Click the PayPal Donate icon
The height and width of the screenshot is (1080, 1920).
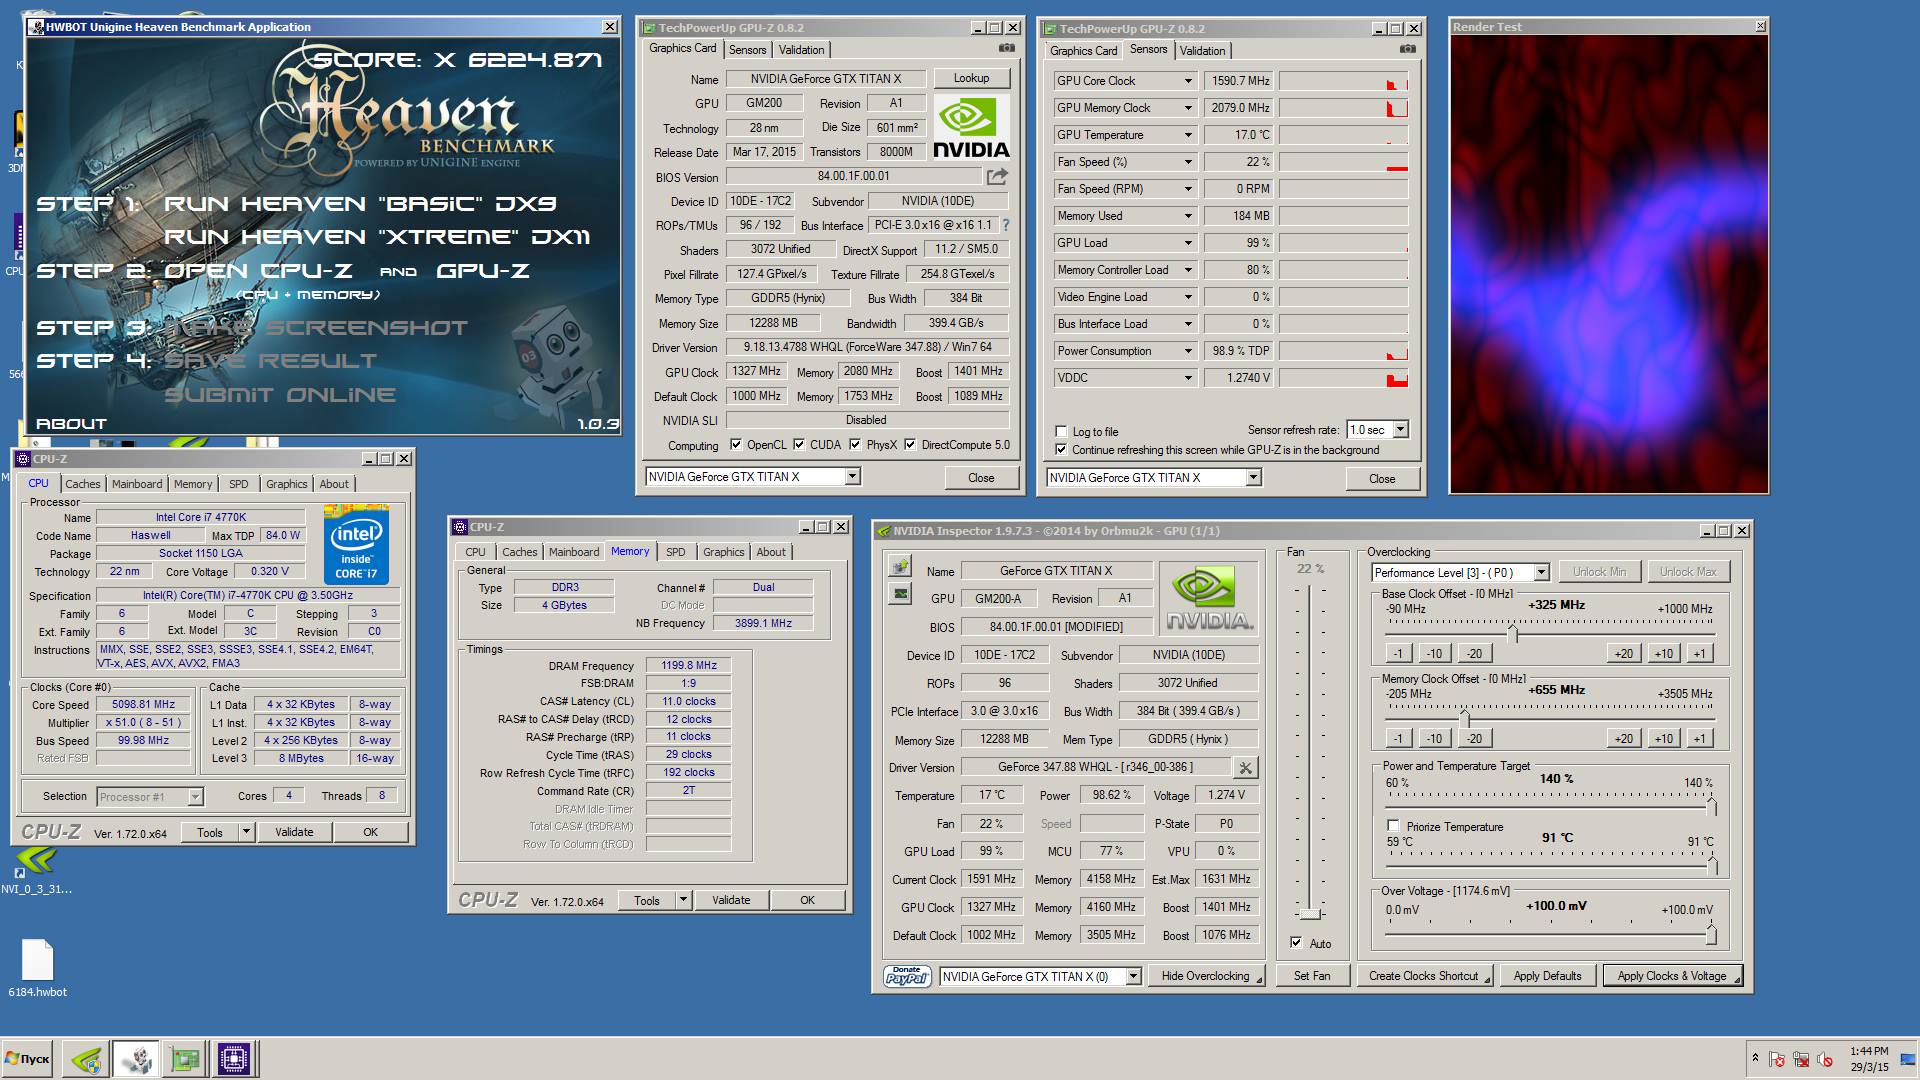907,976
